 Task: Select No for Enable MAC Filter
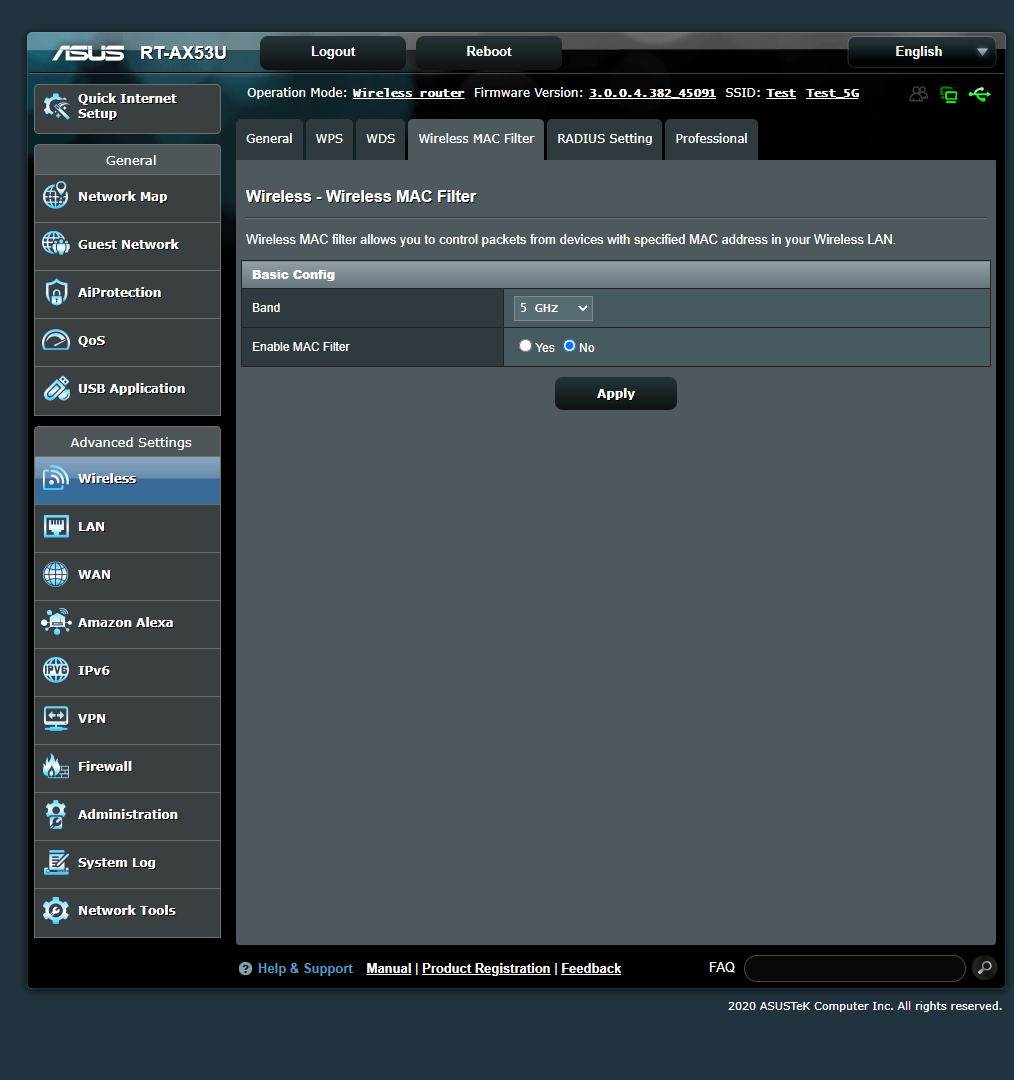570,346
